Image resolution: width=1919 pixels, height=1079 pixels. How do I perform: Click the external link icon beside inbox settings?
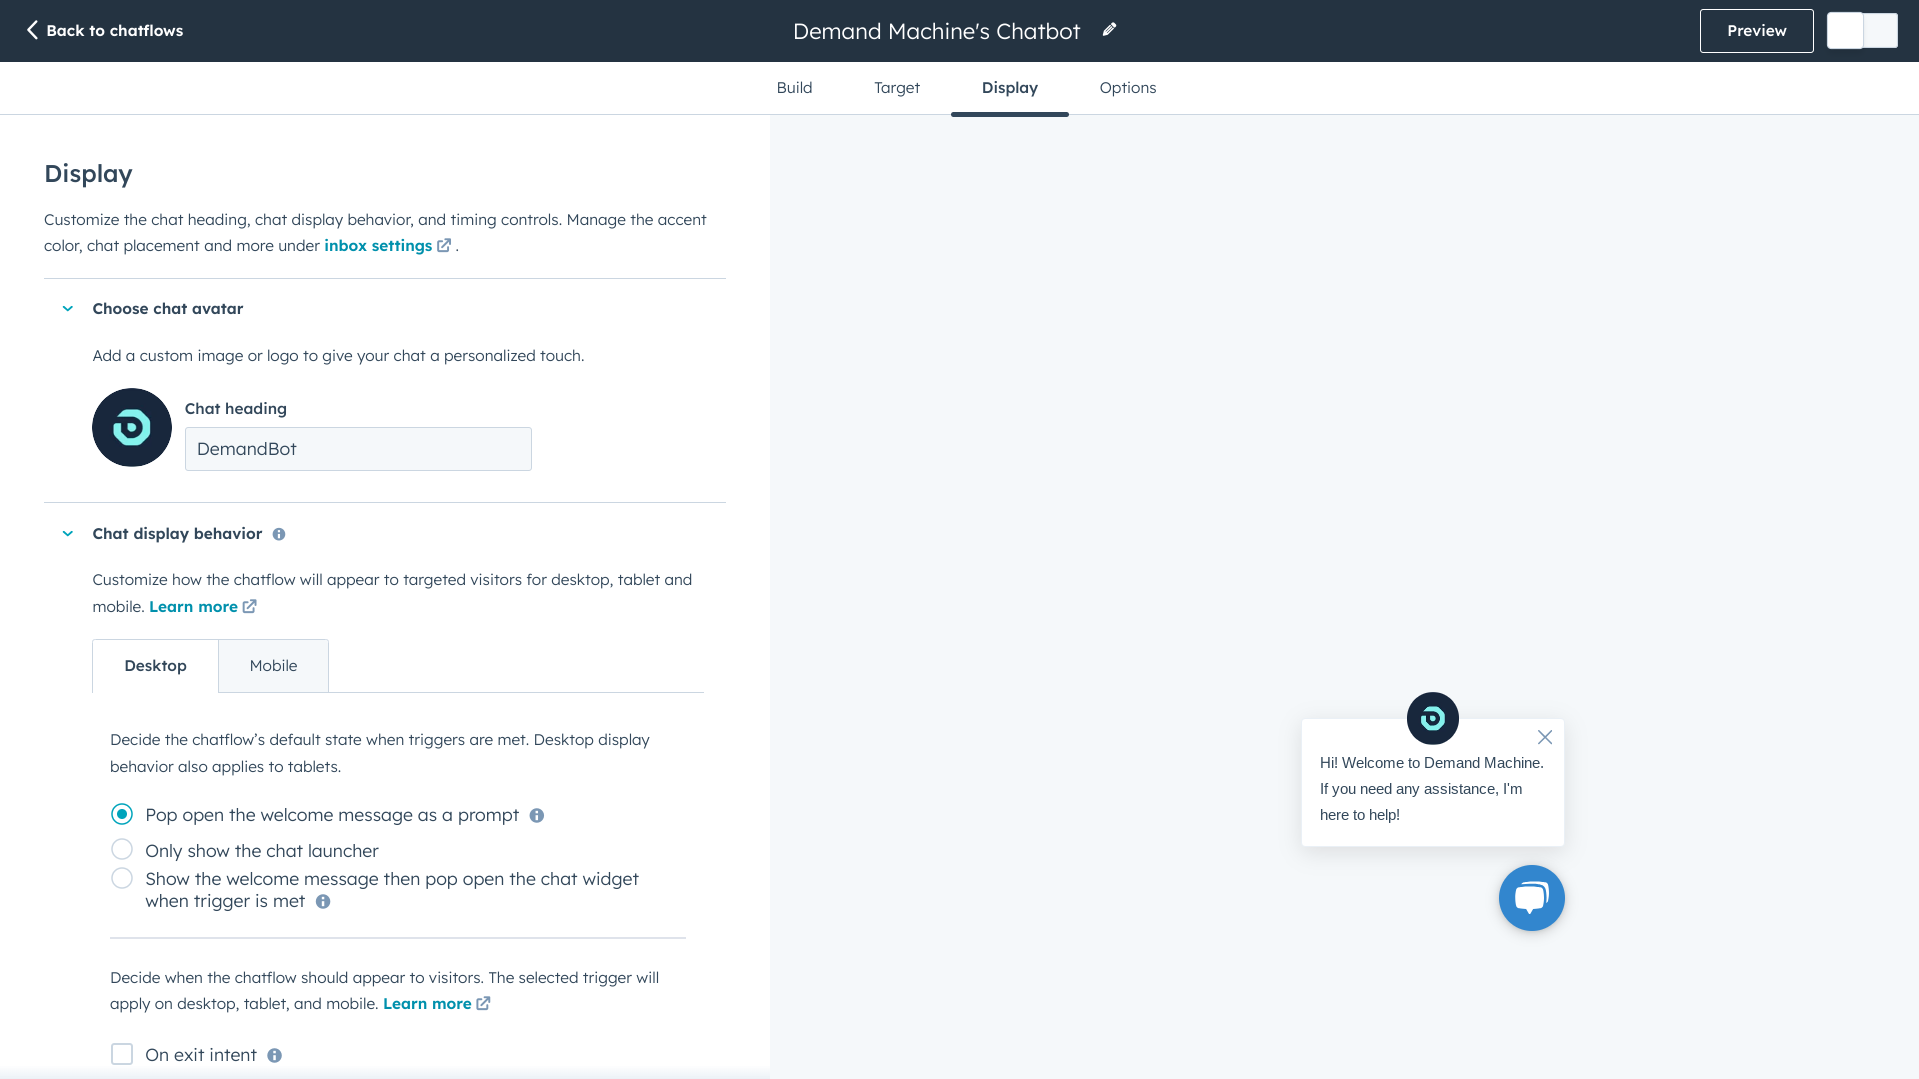(x=444, y=245)
